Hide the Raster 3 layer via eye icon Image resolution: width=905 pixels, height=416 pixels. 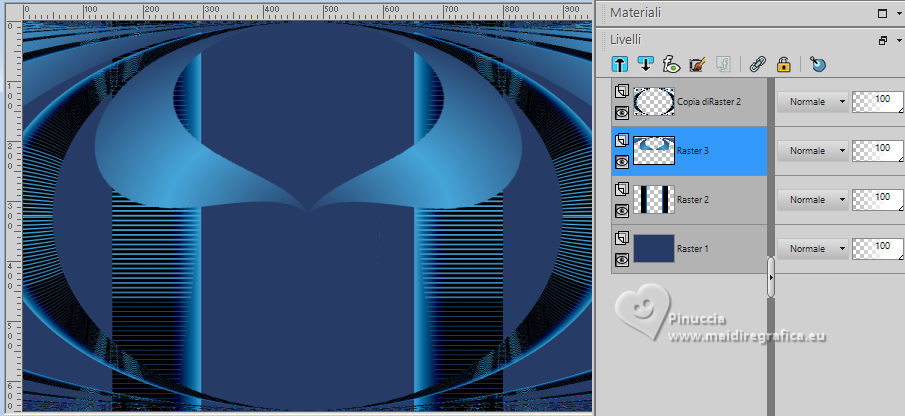(622, 162)
